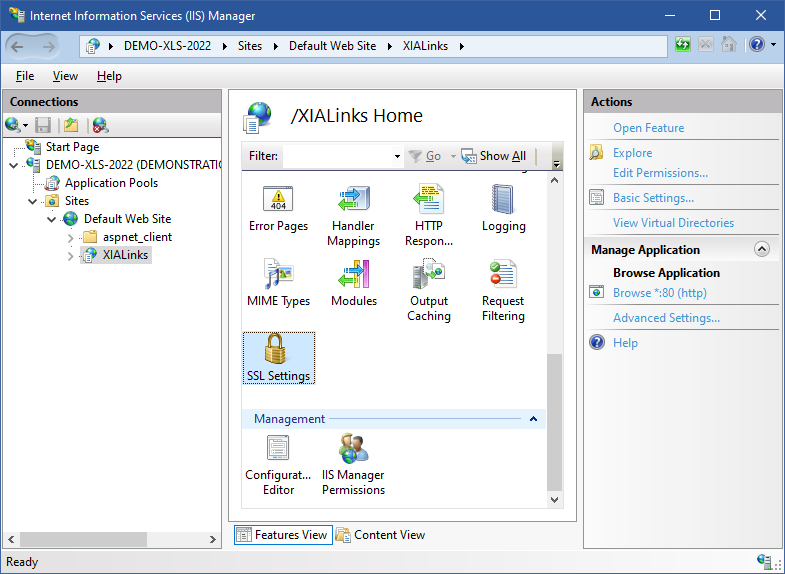Click the Delete Connection icon
This screenshot has width=785, height=574.
point(101,125)
